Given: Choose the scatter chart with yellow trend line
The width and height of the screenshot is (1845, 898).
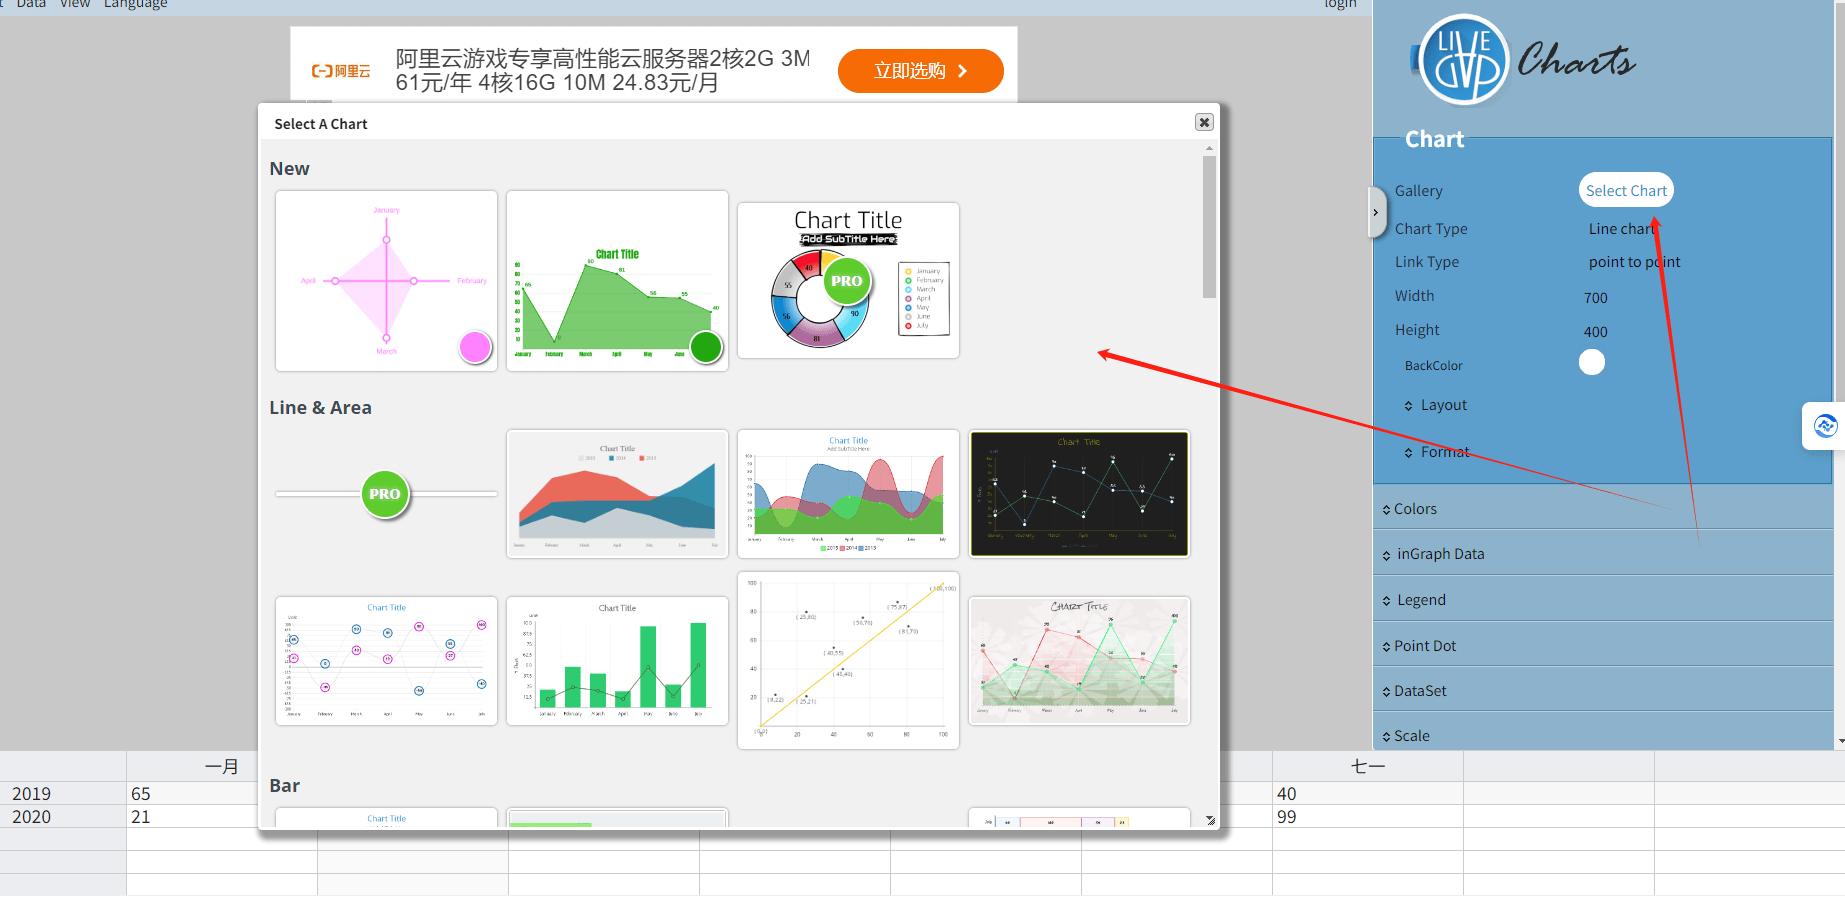Looking at the screenshot, I should tap(848, 661).
